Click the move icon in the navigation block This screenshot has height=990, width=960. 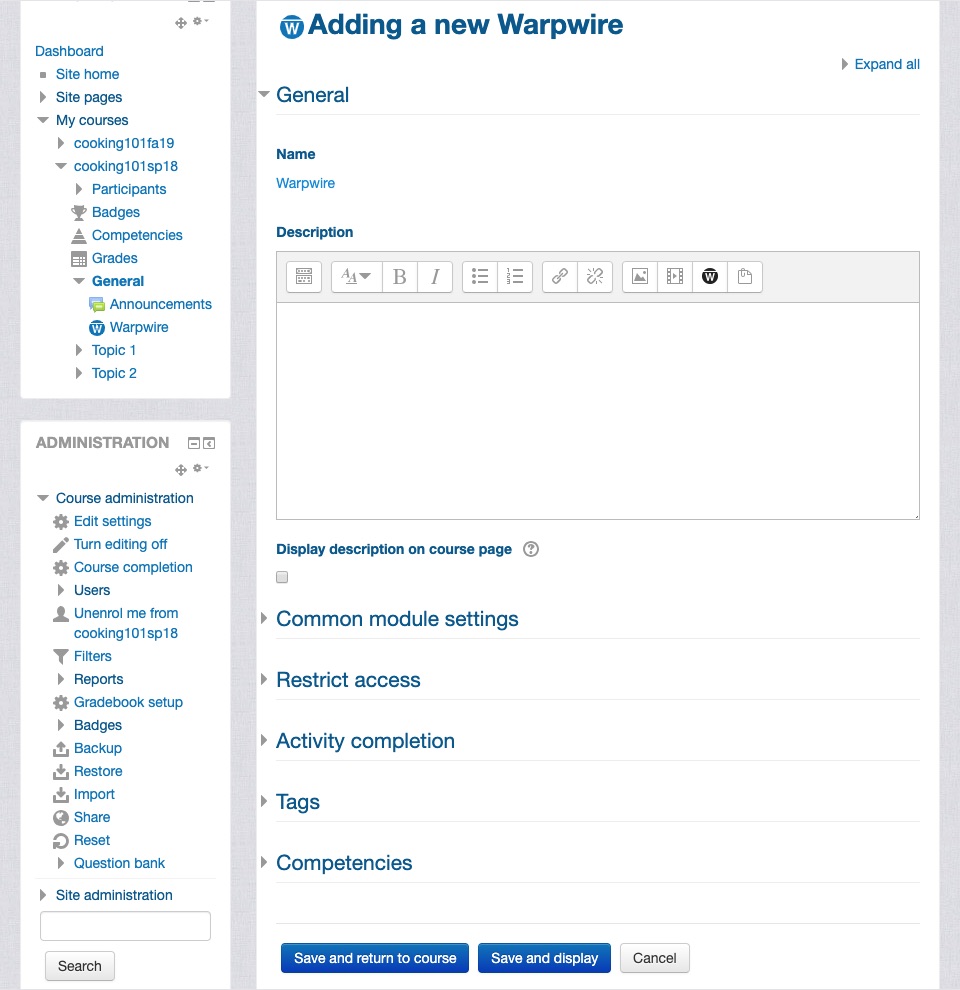[x=181, y=23]
